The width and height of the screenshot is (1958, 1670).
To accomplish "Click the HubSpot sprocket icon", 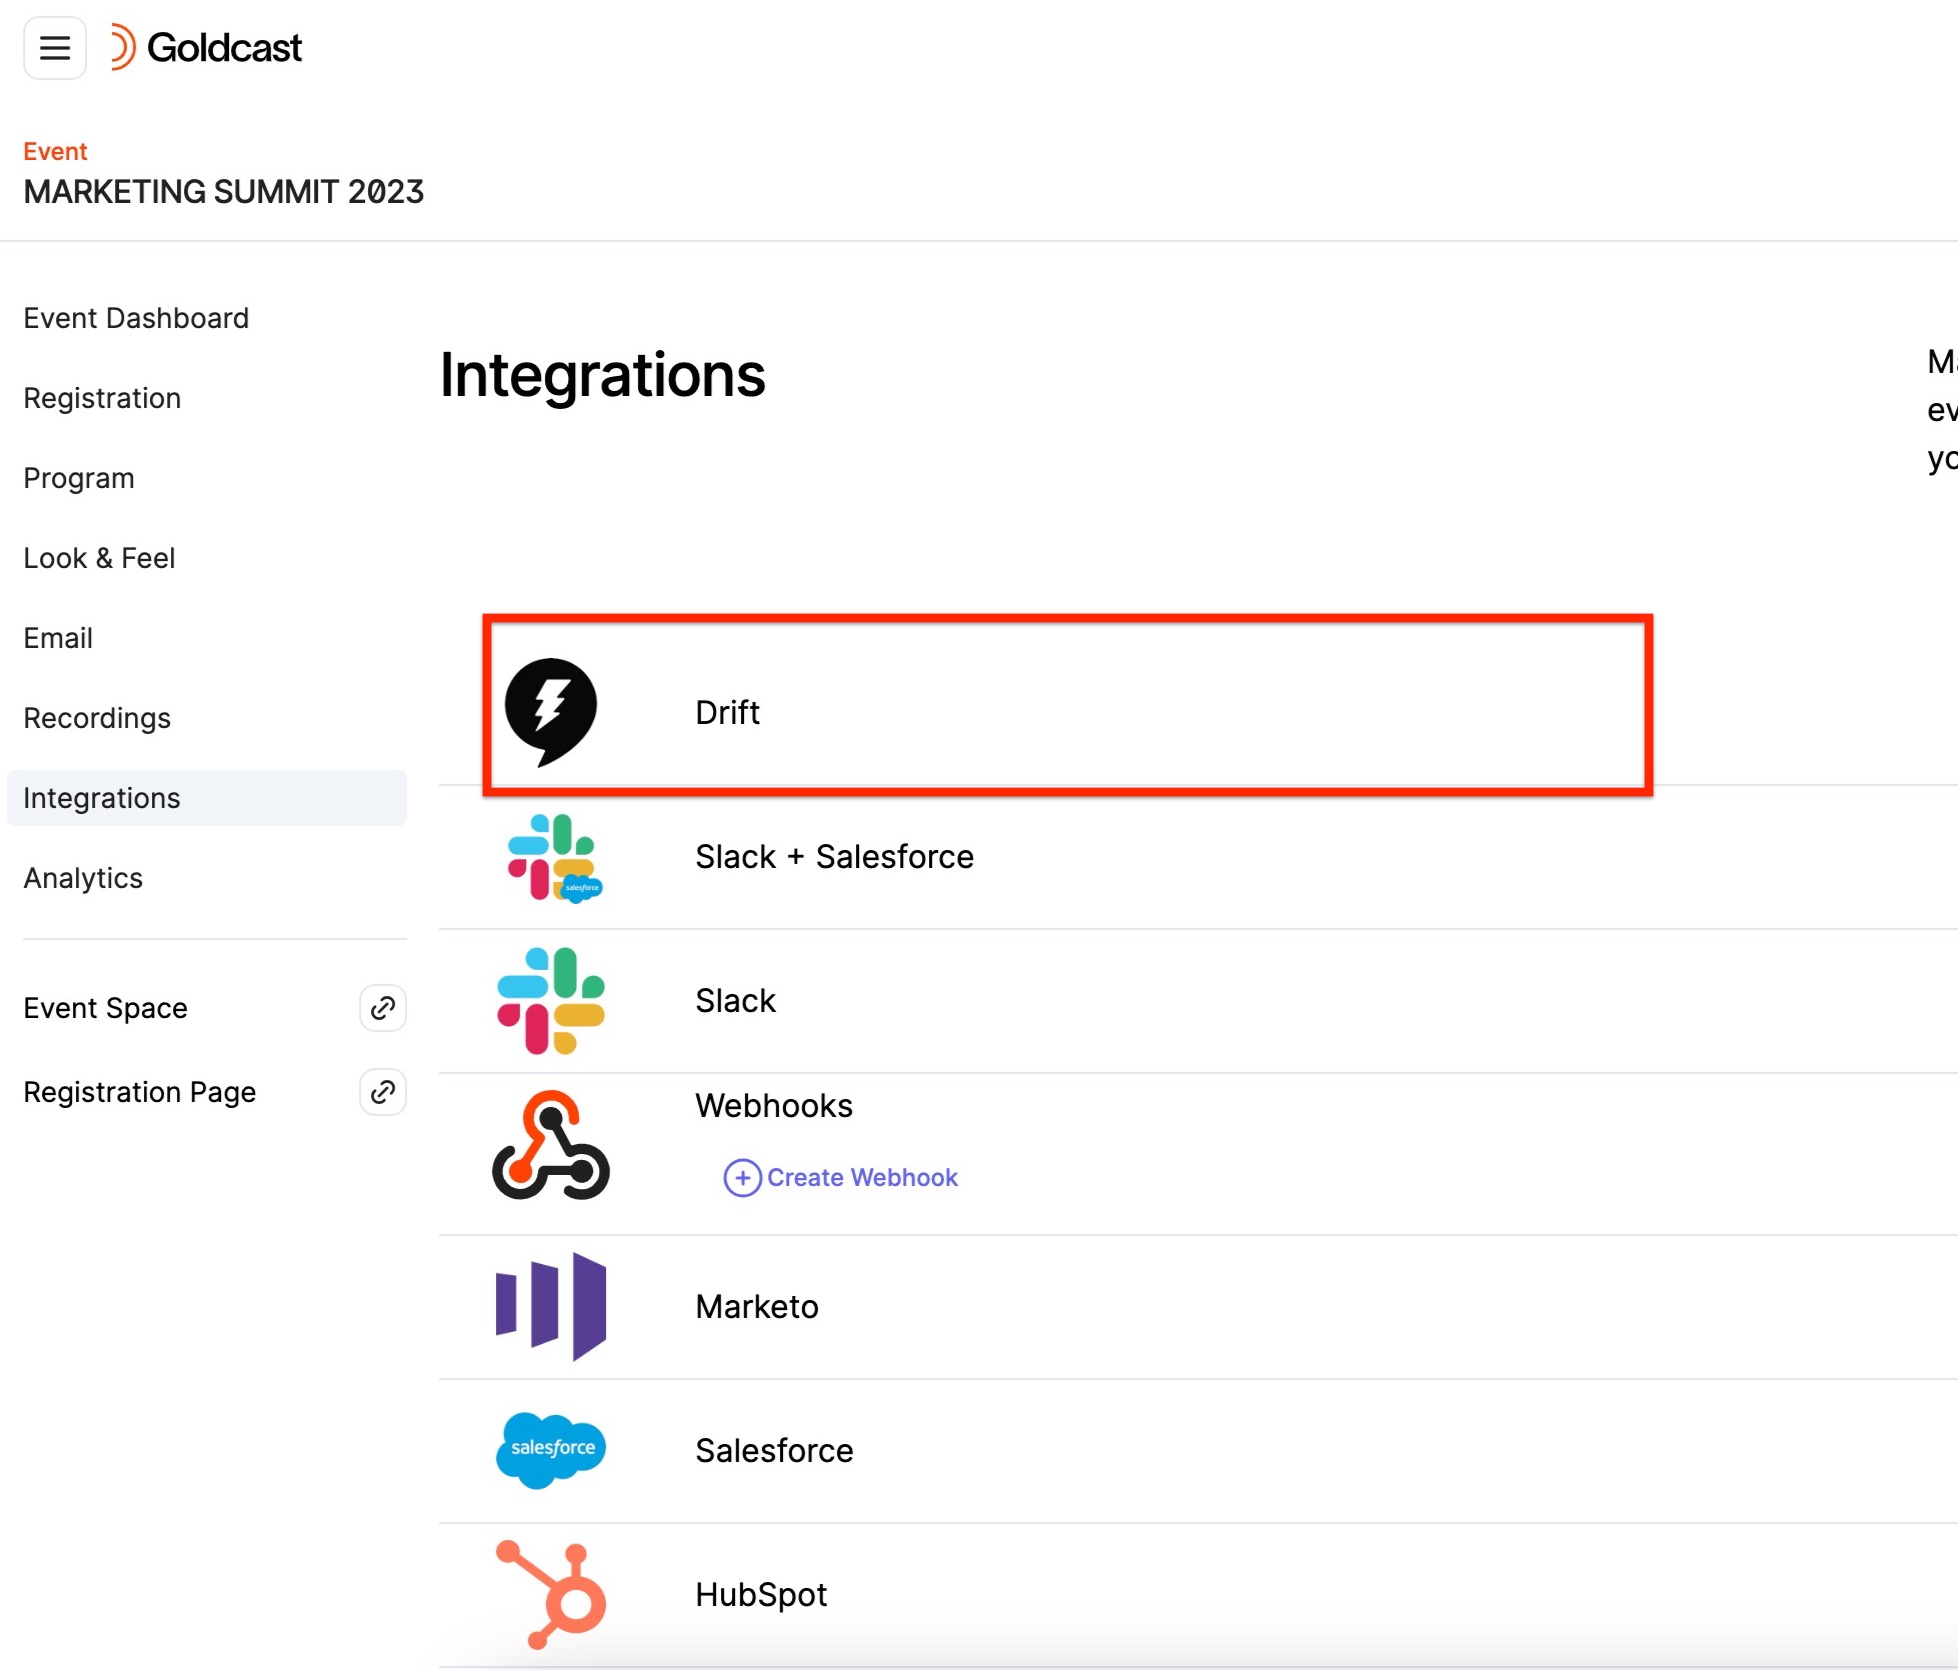I will 551,1594.
